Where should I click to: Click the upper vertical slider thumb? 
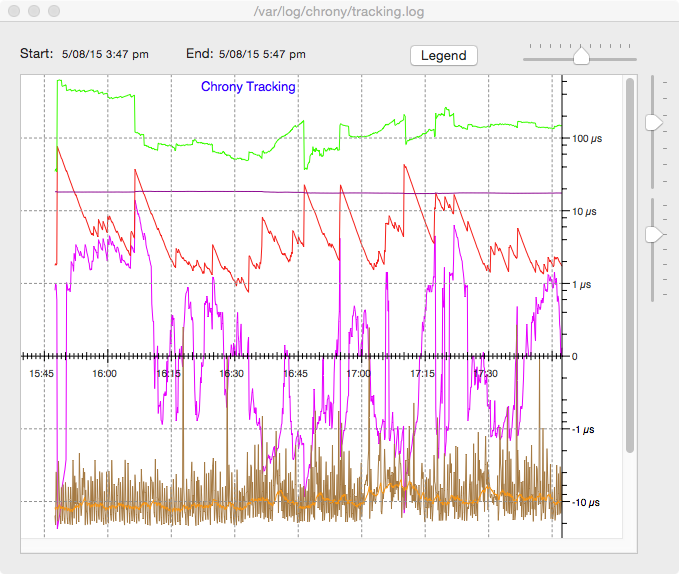(x=653, y=123)
